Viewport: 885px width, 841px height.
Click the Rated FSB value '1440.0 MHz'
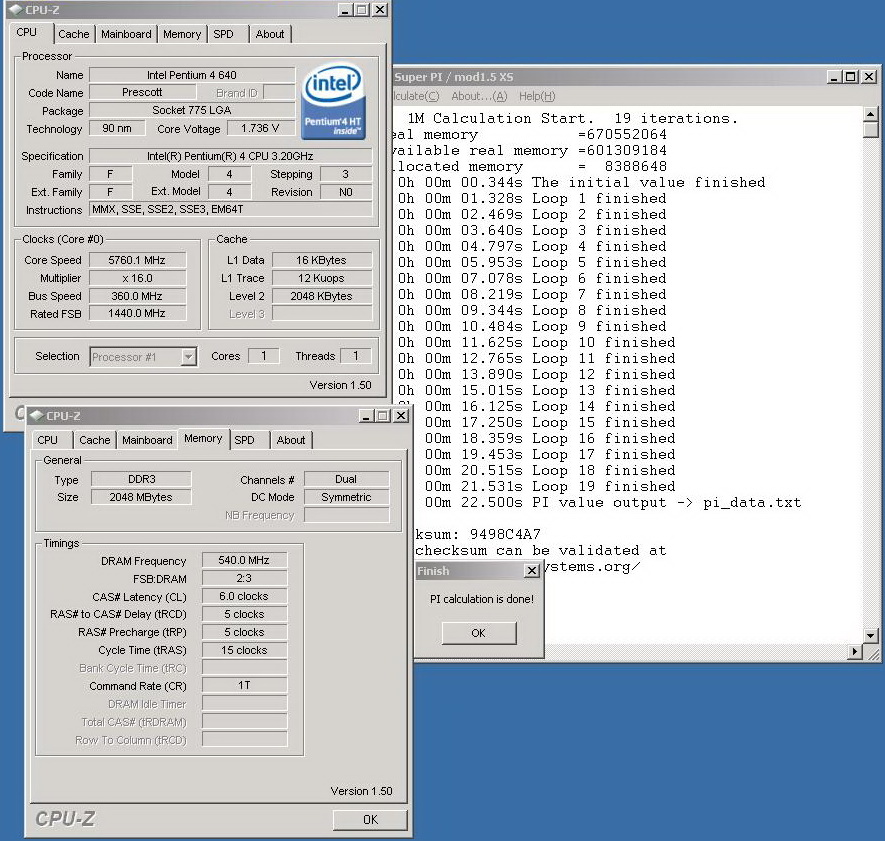point(137,313)
